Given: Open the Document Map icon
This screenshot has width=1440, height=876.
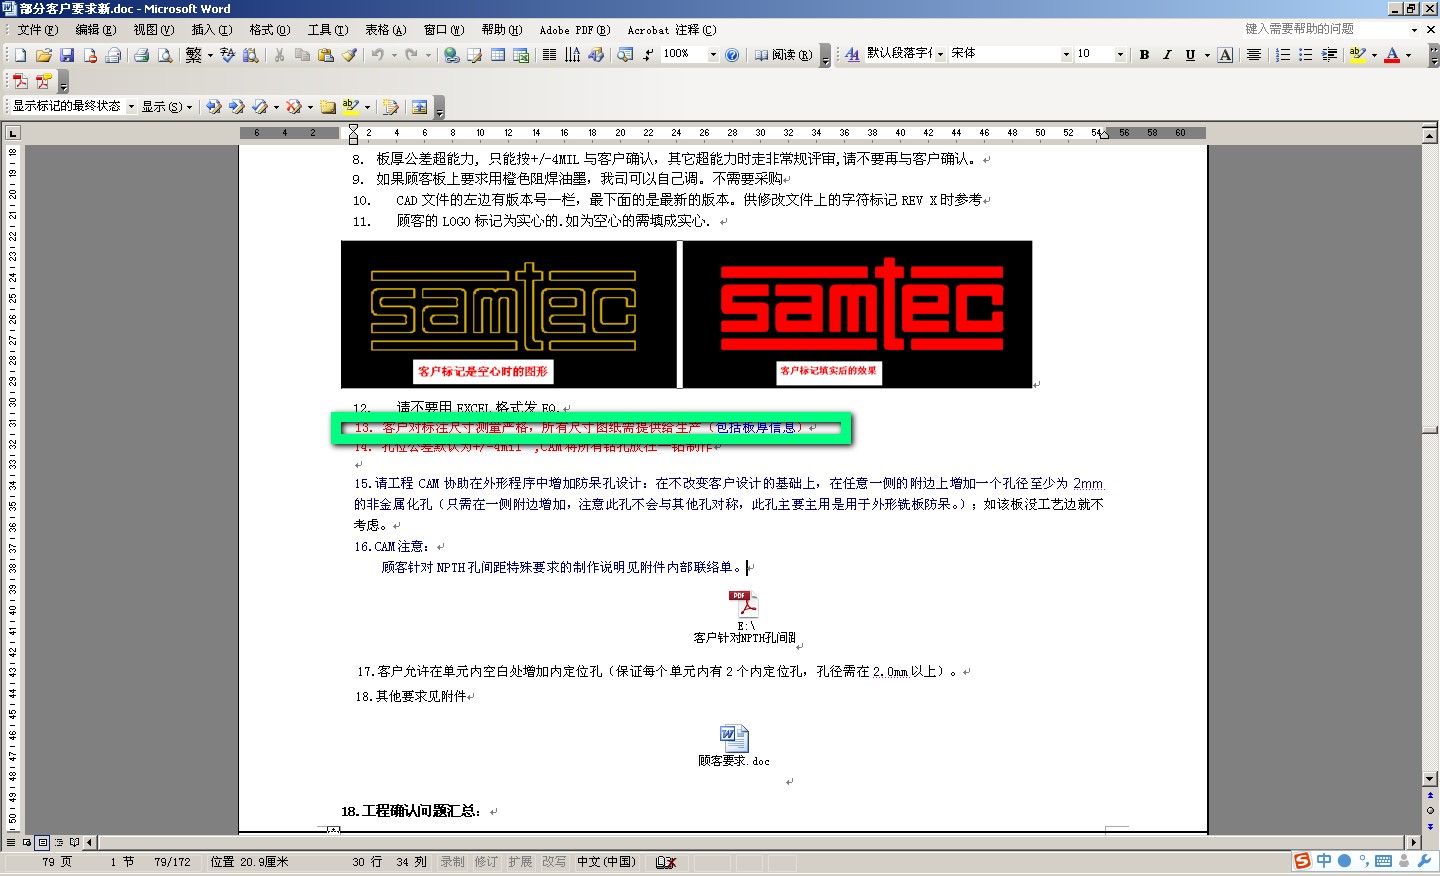Looking at the screenshot, I should [625, 55].
